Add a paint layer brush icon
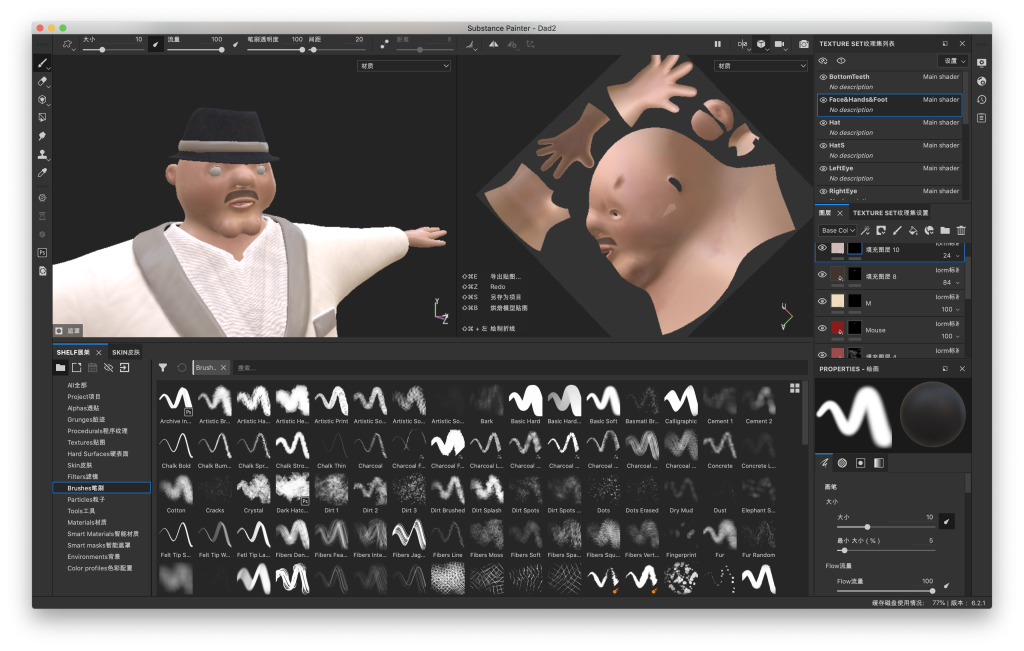 (897, 230)
